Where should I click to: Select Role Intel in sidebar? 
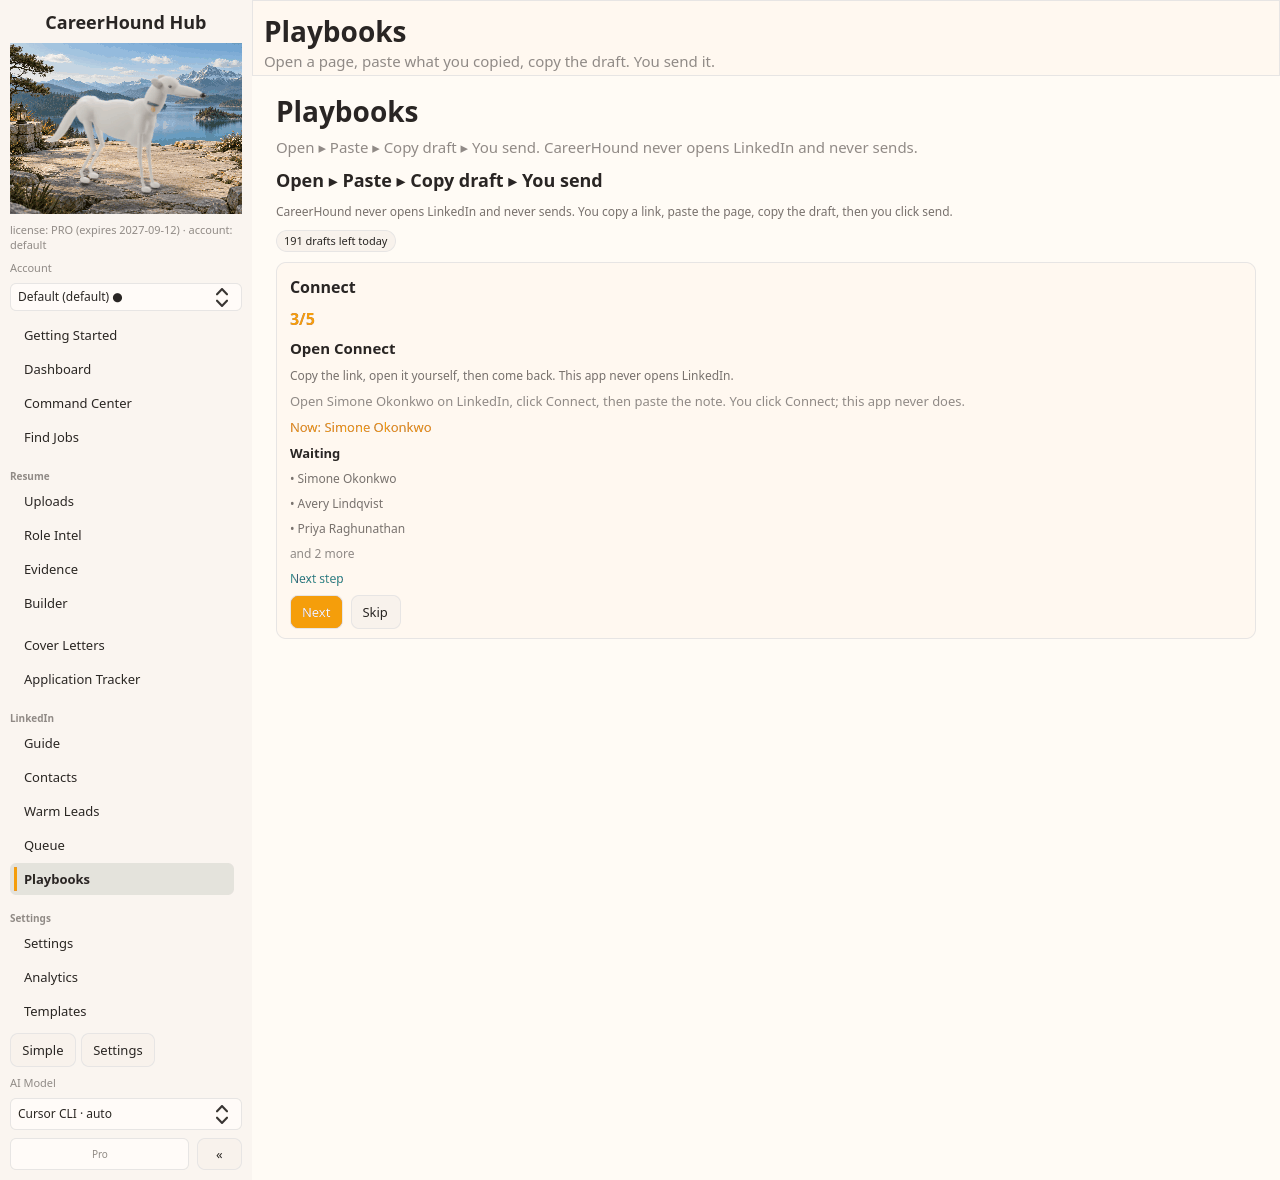point(122,535)
